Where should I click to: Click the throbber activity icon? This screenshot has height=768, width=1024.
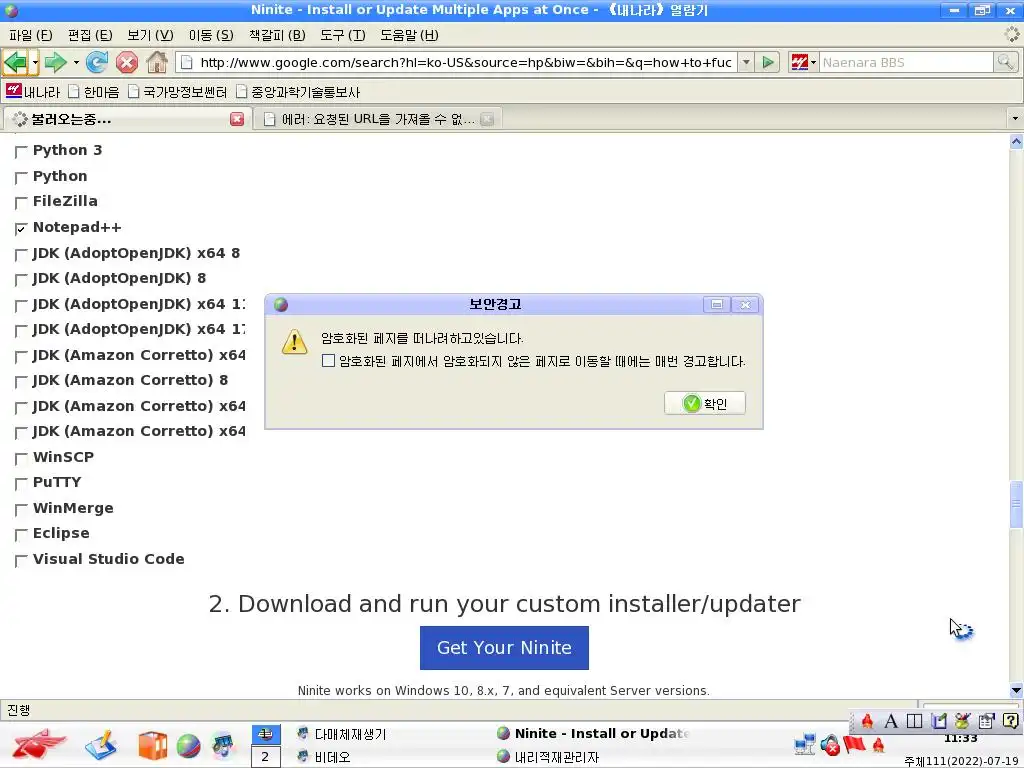click(1012, 35)
